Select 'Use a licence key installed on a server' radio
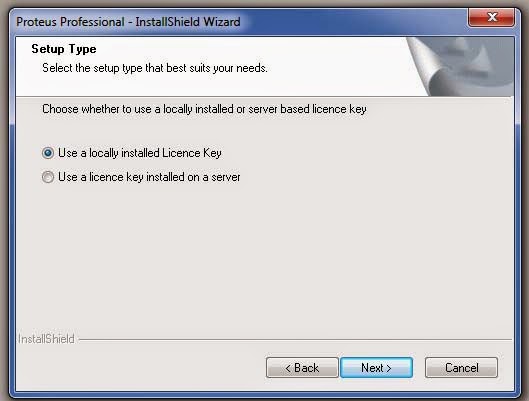Image resolution: width=529 pixels, height=401 pixels. tap(48, 177)
